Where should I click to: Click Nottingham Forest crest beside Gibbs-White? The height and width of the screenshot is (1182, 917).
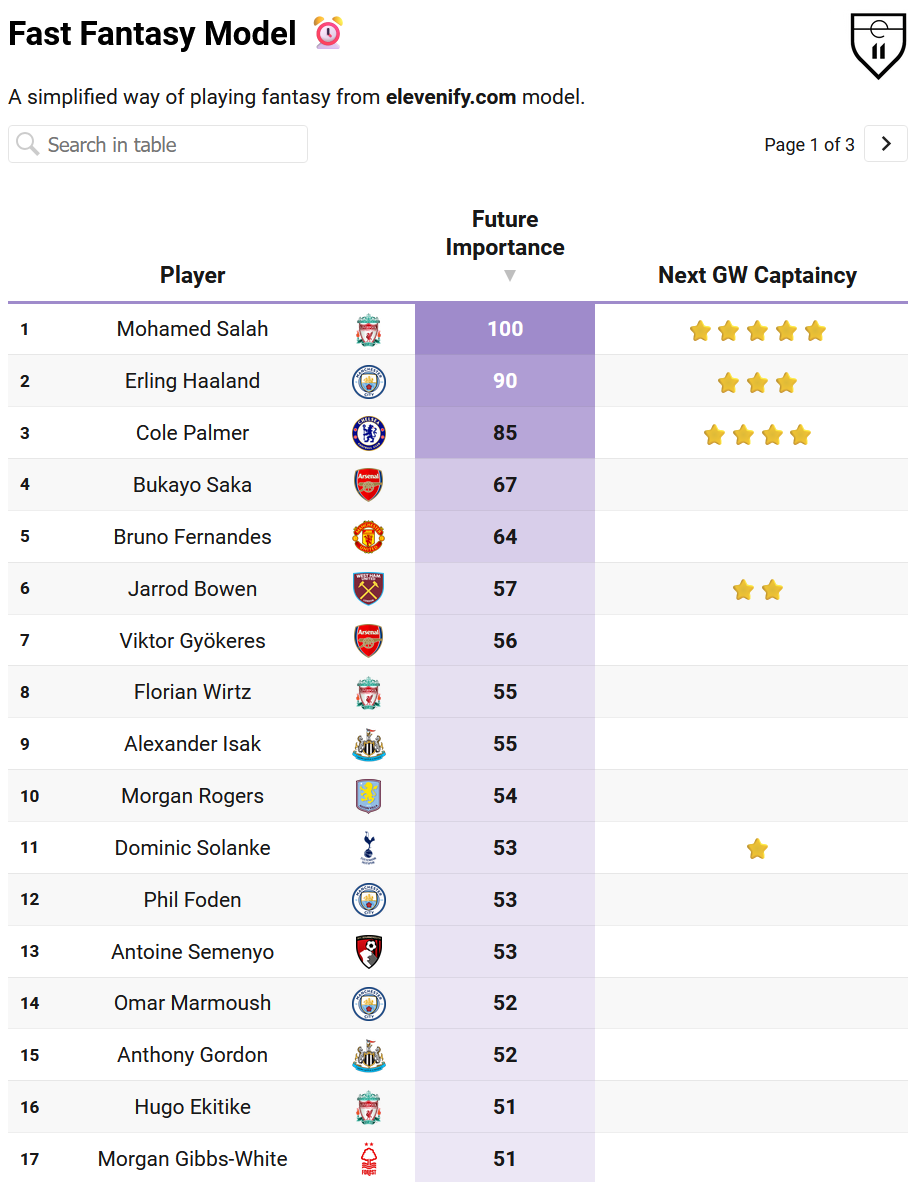tap(369, 1159)
